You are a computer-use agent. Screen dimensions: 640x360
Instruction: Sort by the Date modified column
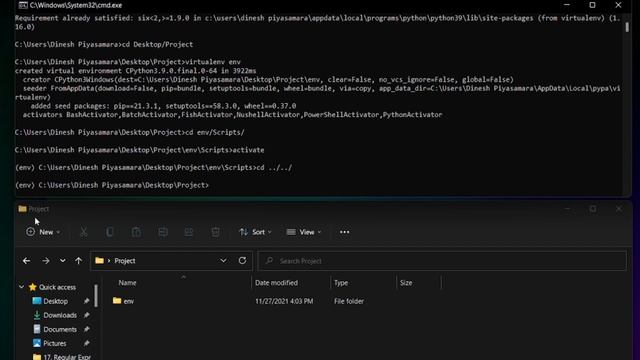276,282
